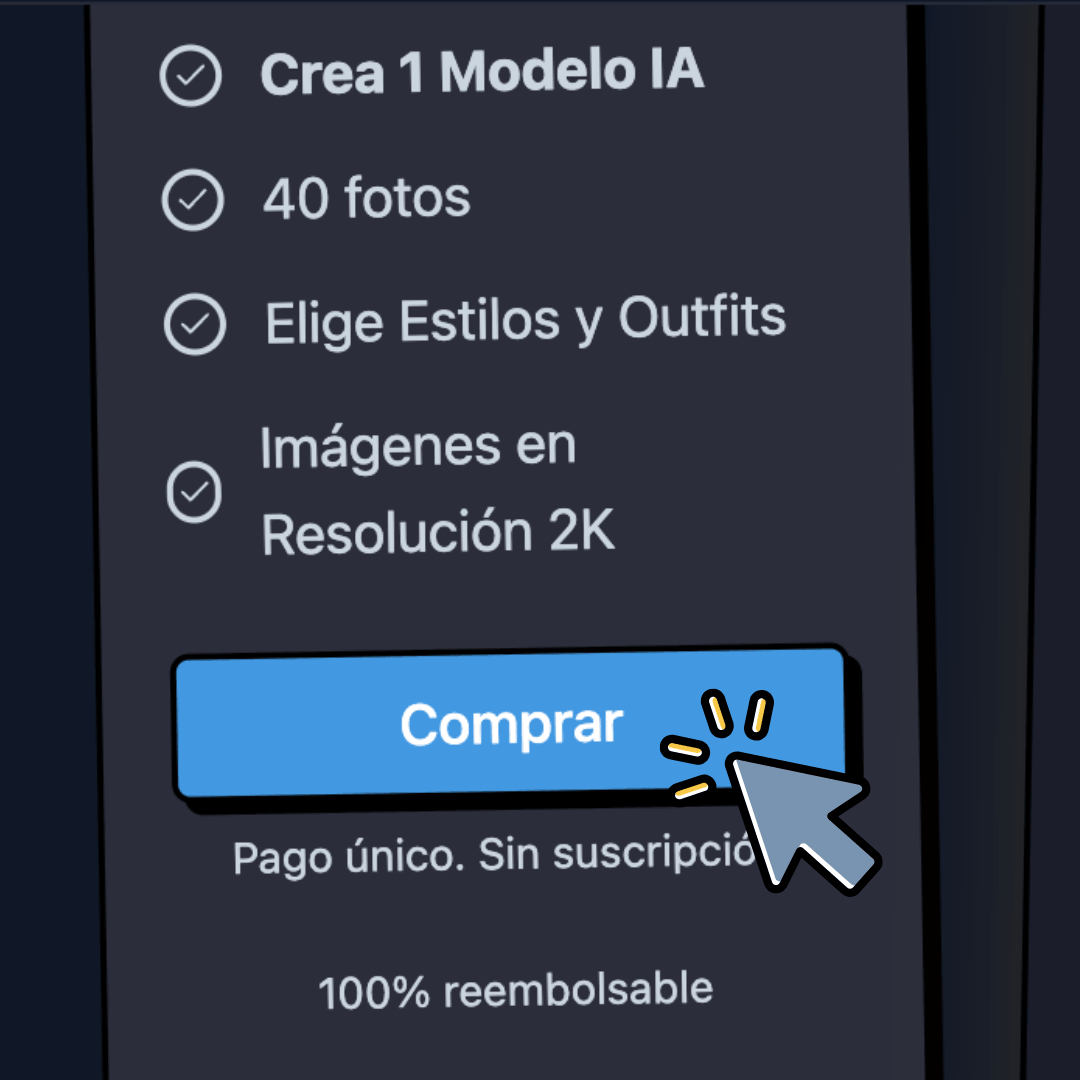Click the letters IA in the bold heading

(x=676, y=69)
